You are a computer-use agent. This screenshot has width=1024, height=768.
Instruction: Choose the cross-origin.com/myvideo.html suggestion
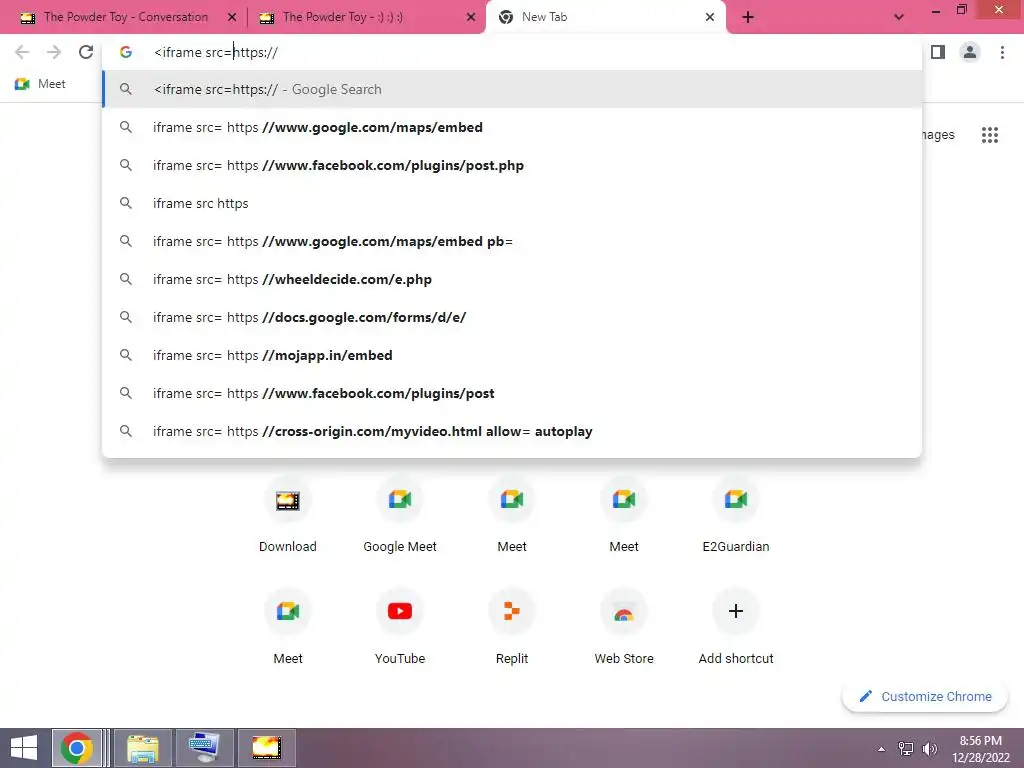513,431
